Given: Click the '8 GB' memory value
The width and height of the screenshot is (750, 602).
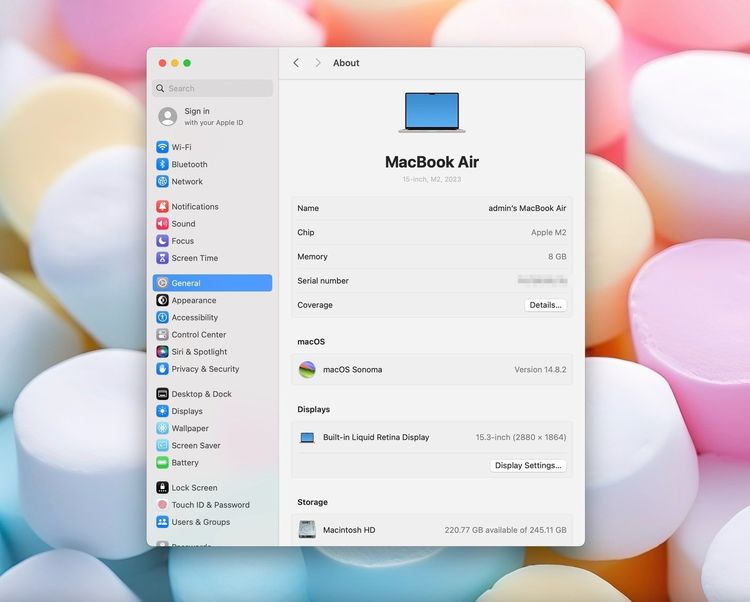Looking at the screenshot, I should (x=557, y=256).
